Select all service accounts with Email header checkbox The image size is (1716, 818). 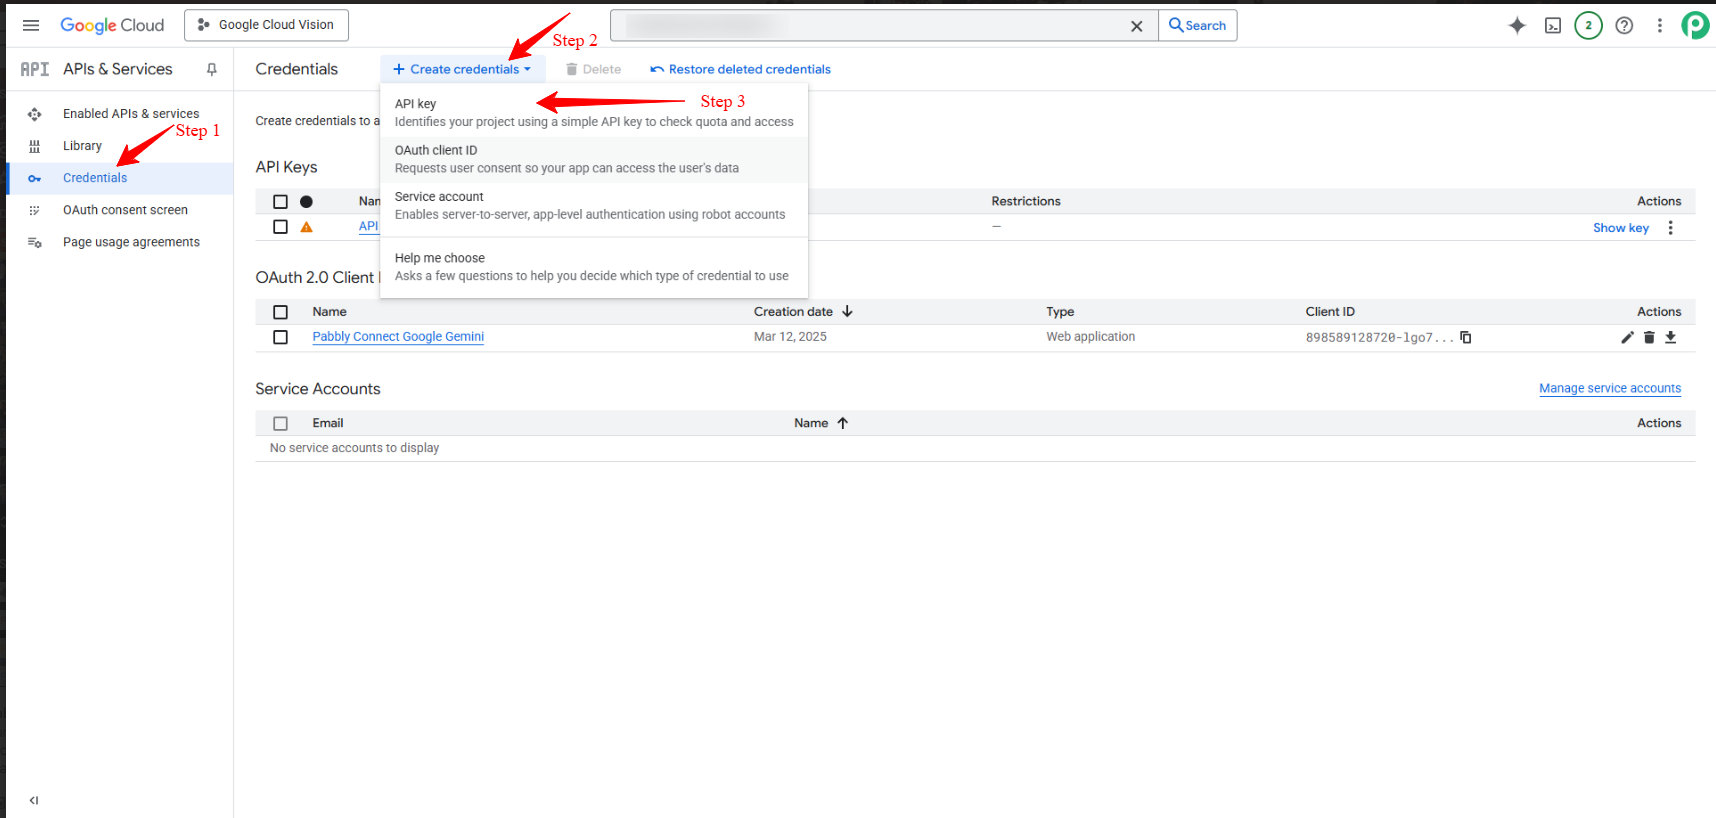click(x=280, y=423)
